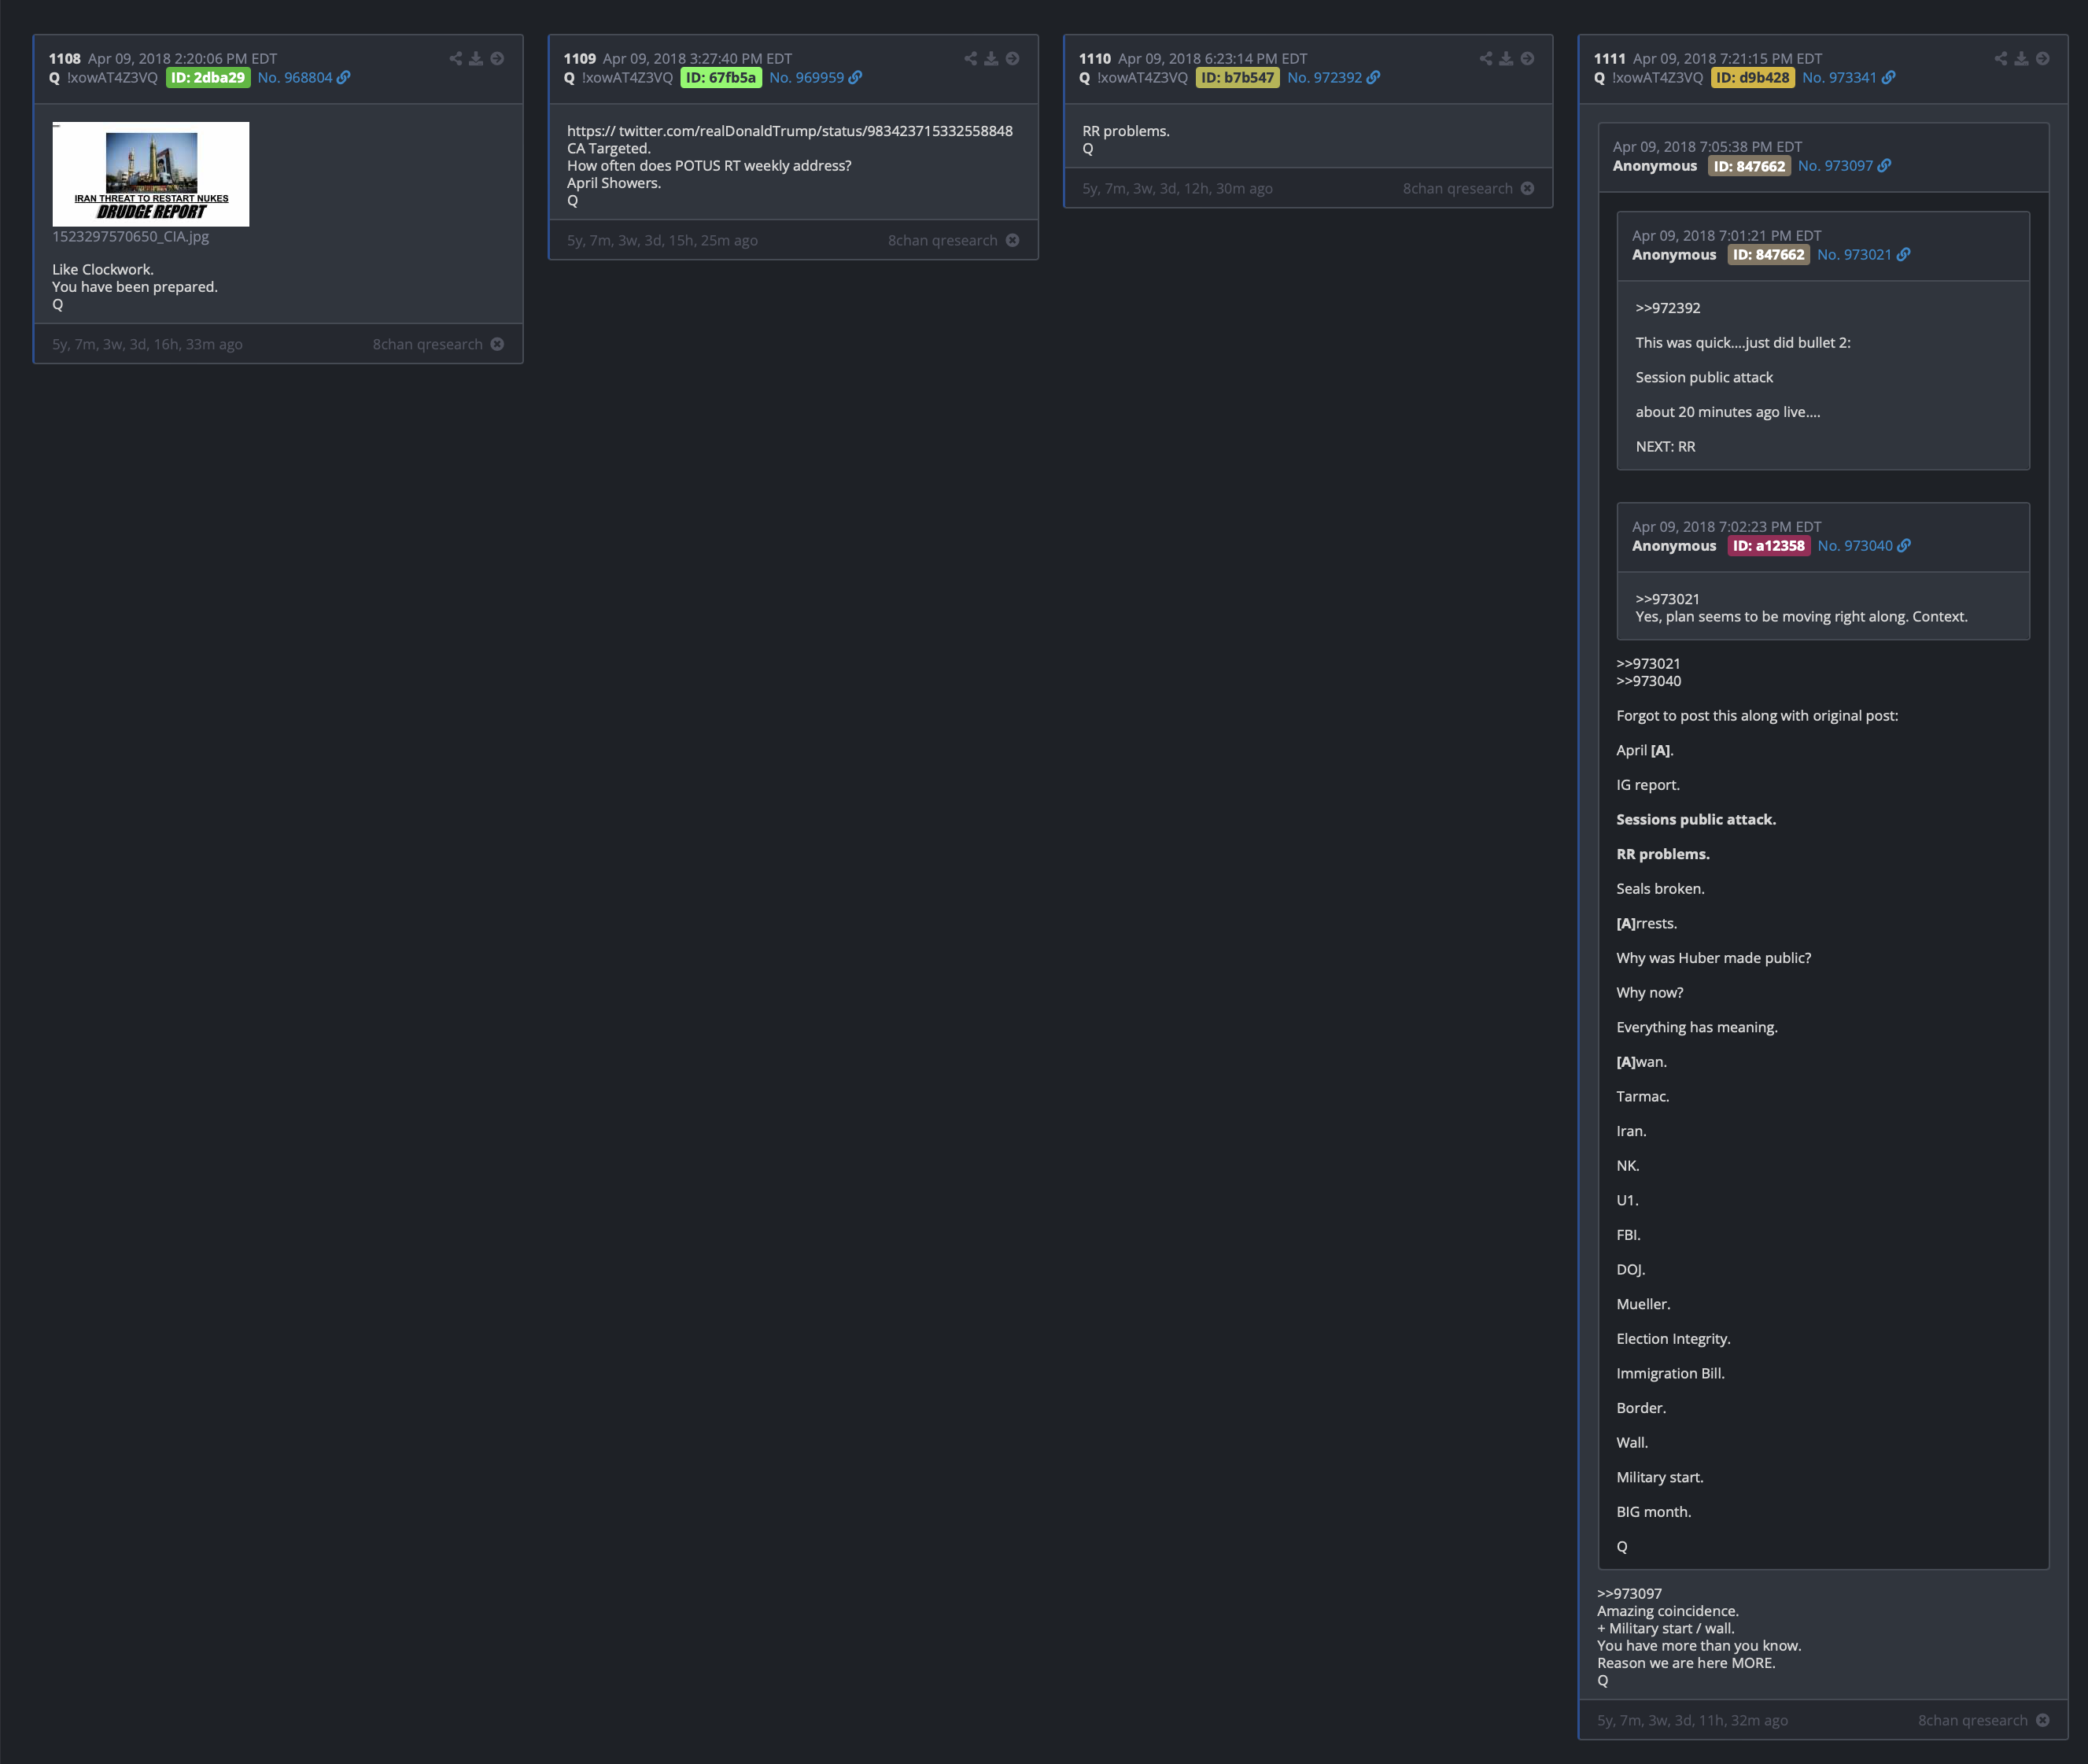Click '8chan qresearch' in post 1109 footer

pos(943,240)
